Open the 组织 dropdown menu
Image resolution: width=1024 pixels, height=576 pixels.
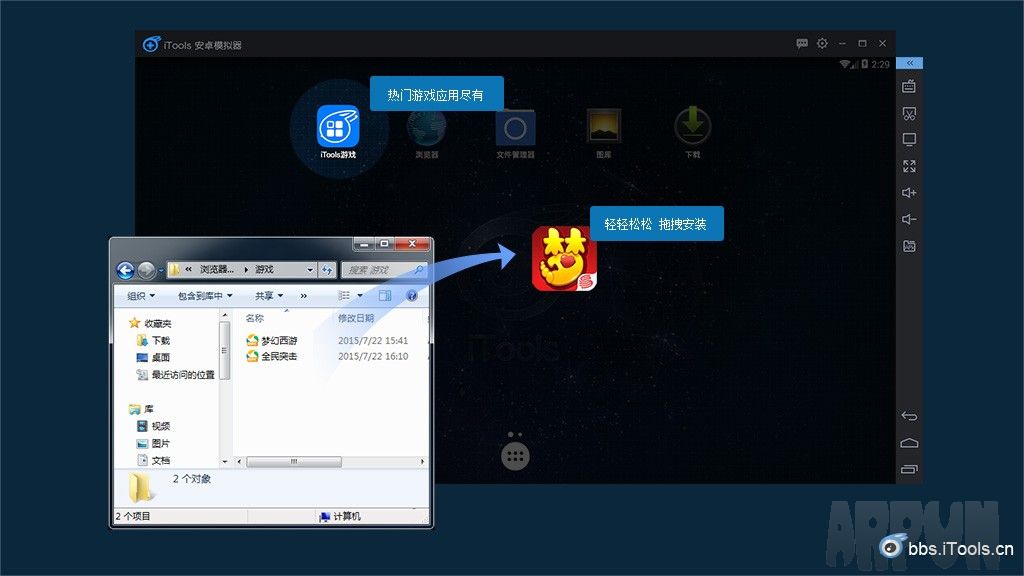pos(141,296)
